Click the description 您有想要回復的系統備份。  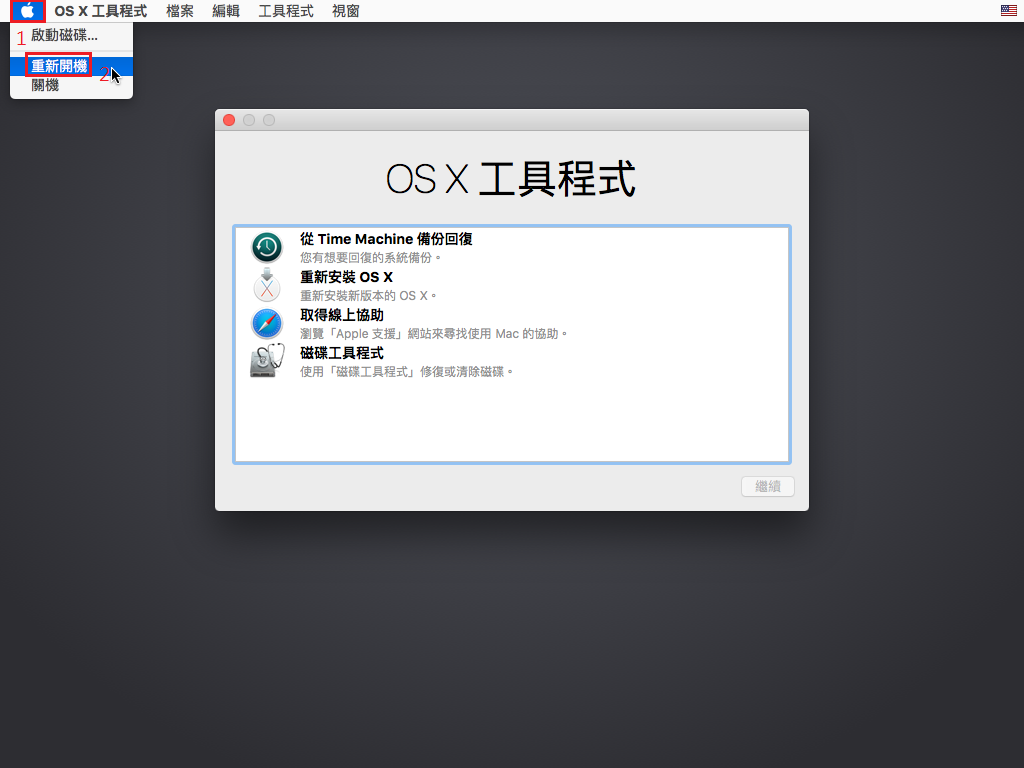(x=371, y=258)
